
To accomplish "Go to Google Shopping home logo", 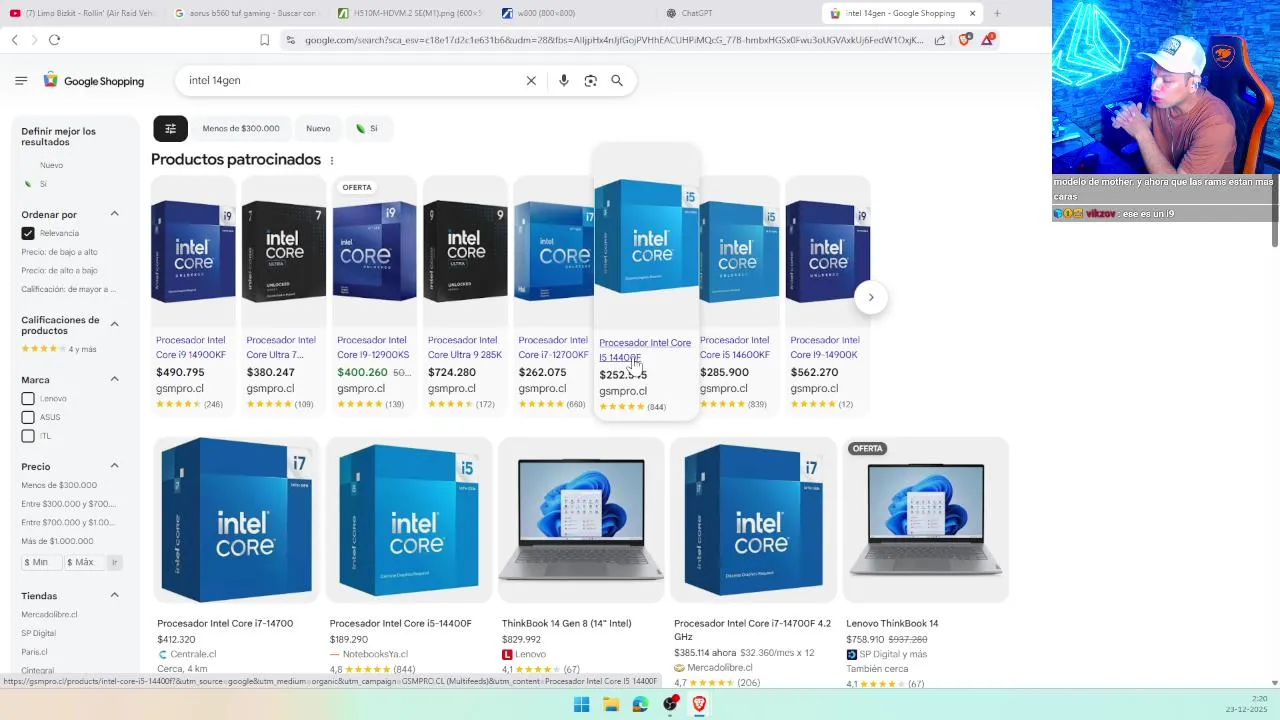I will (x=94, y=81).
